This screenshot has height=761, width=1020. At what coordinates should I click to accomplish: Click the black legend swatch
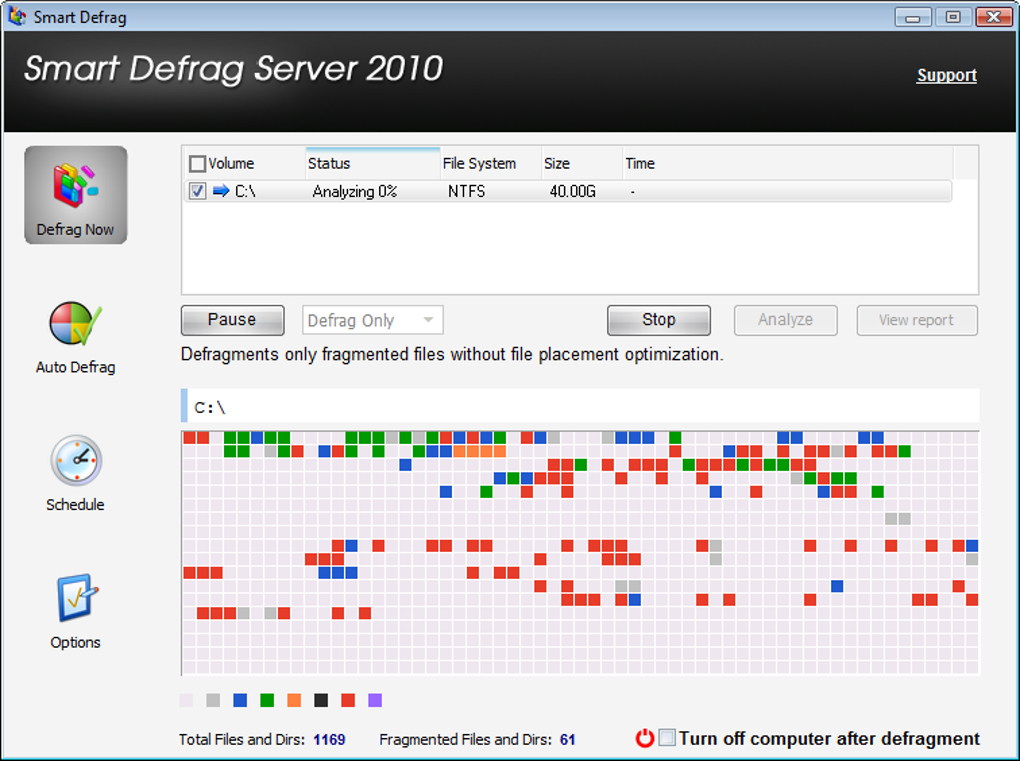tap(321, 700)
